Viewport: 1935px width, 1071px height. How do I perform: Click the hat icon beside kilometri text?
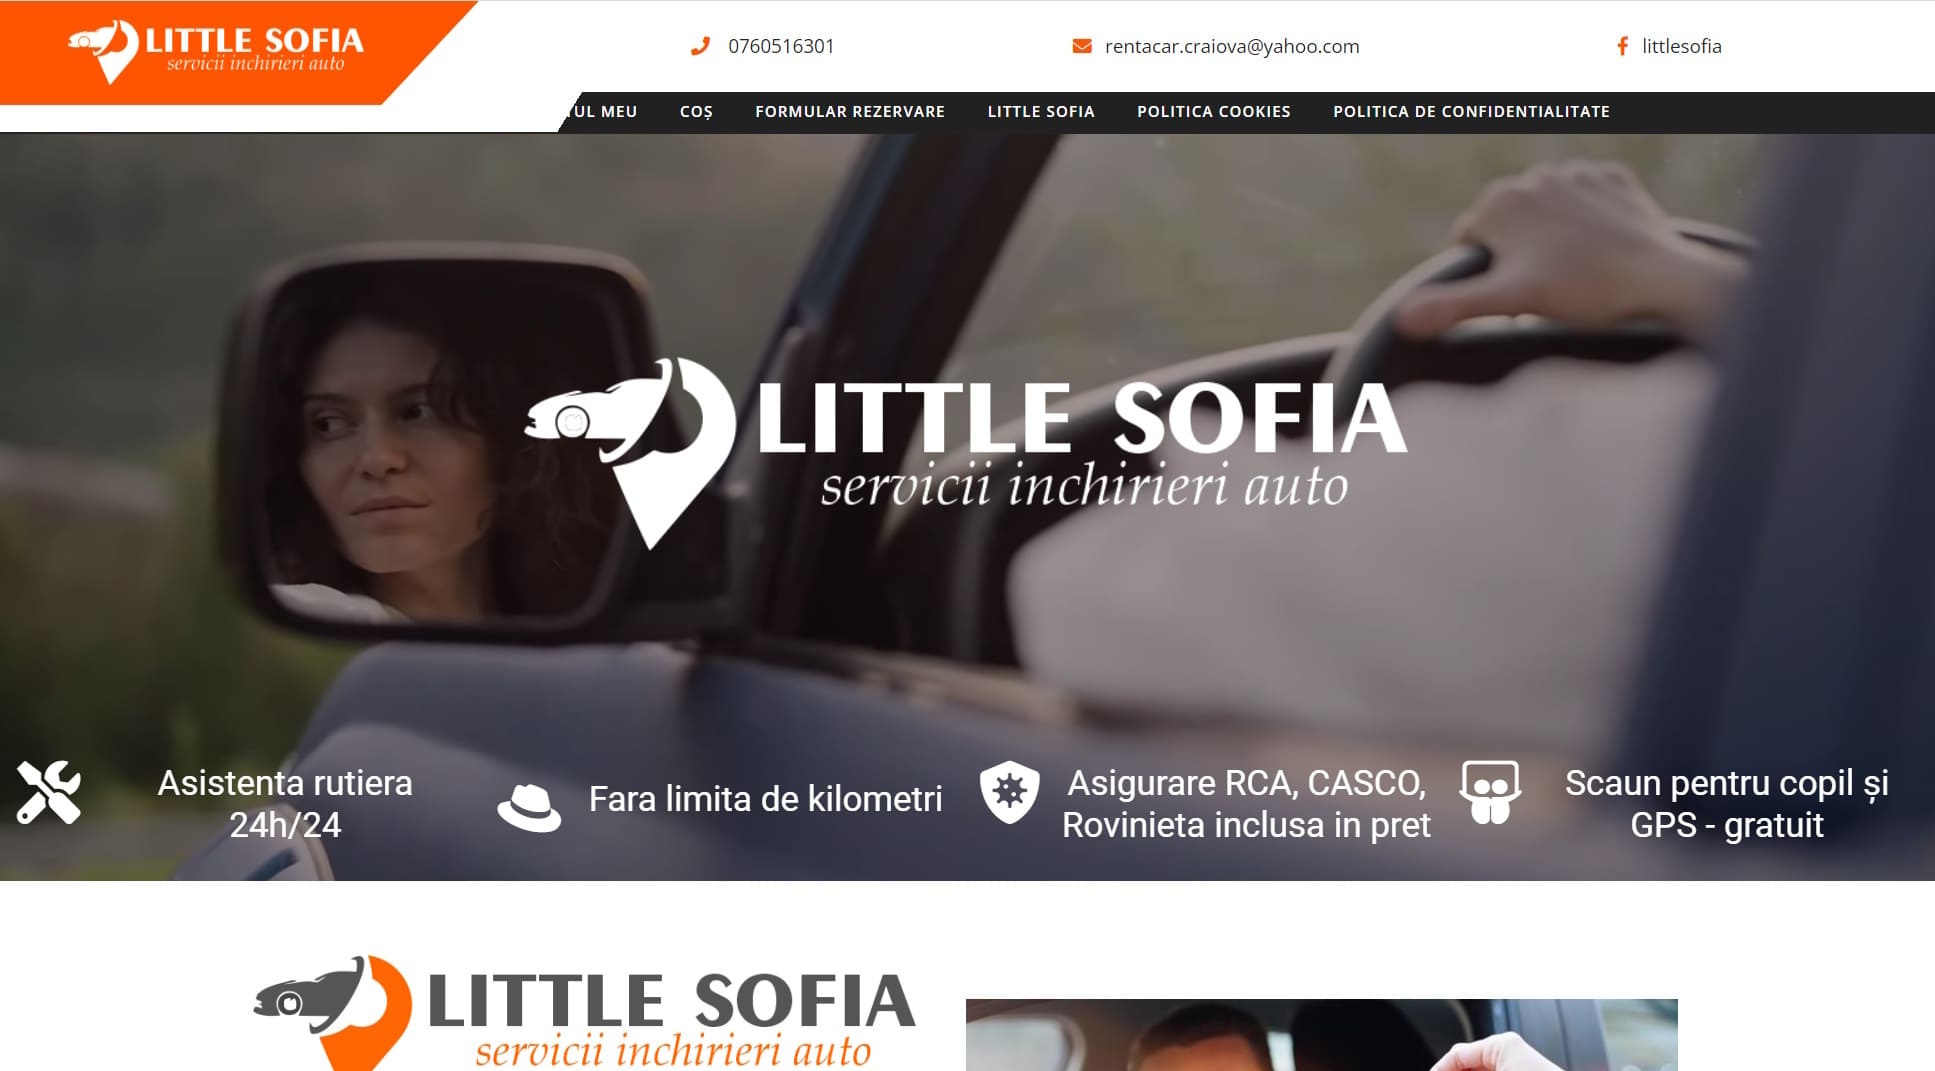(x=529, y=807)
